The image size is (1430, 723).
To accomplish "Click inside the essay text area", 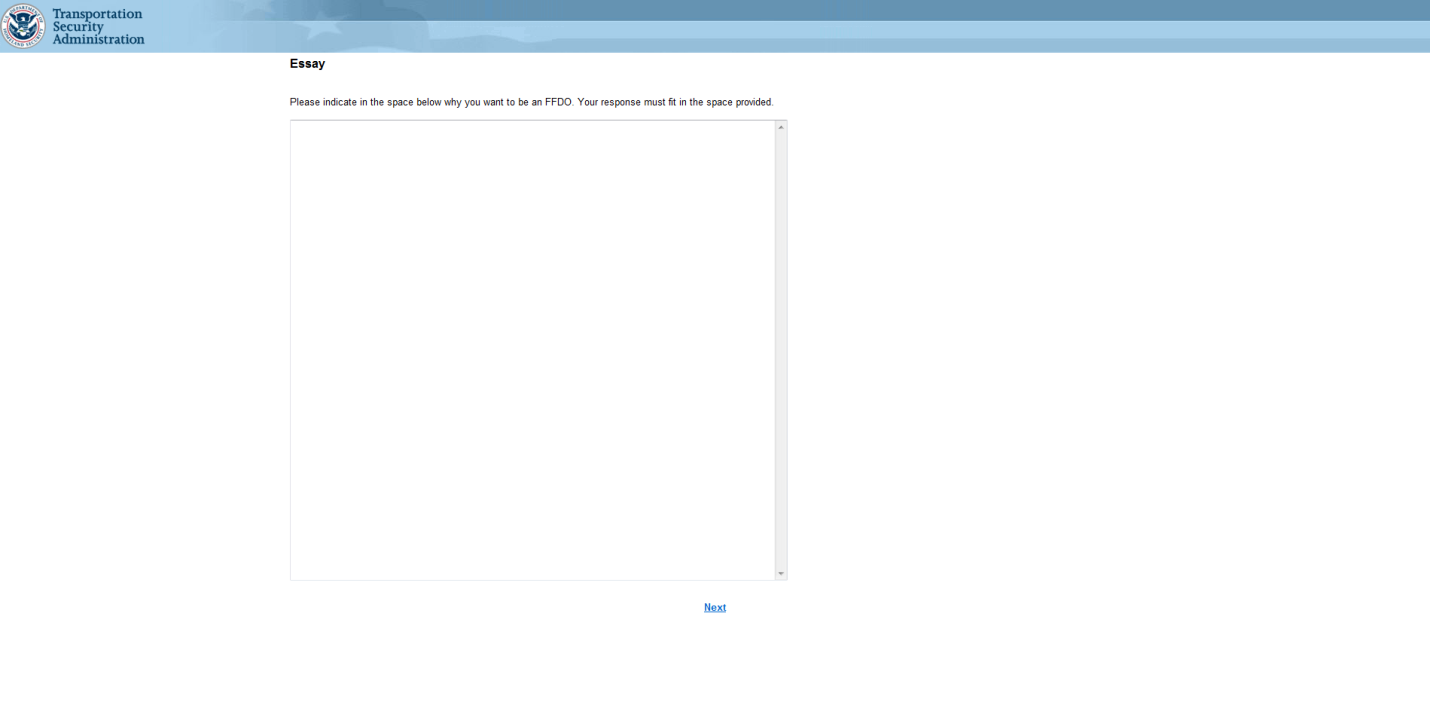I will pyautogui.click(x=532, y=300).
